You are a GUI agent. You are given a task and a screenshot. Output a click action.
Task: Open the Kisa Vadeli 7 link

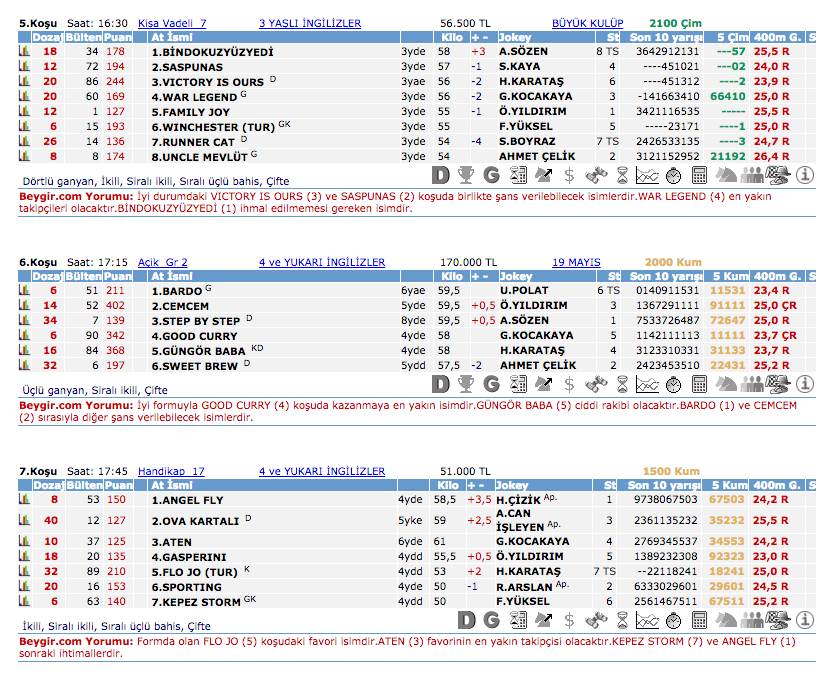172,23
